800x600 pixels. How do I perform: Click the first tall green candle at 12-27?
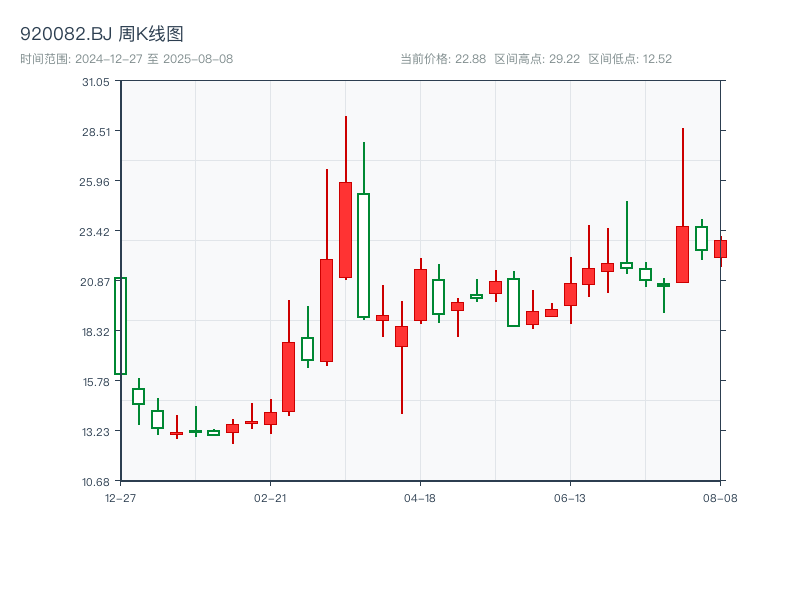point(120,326)
